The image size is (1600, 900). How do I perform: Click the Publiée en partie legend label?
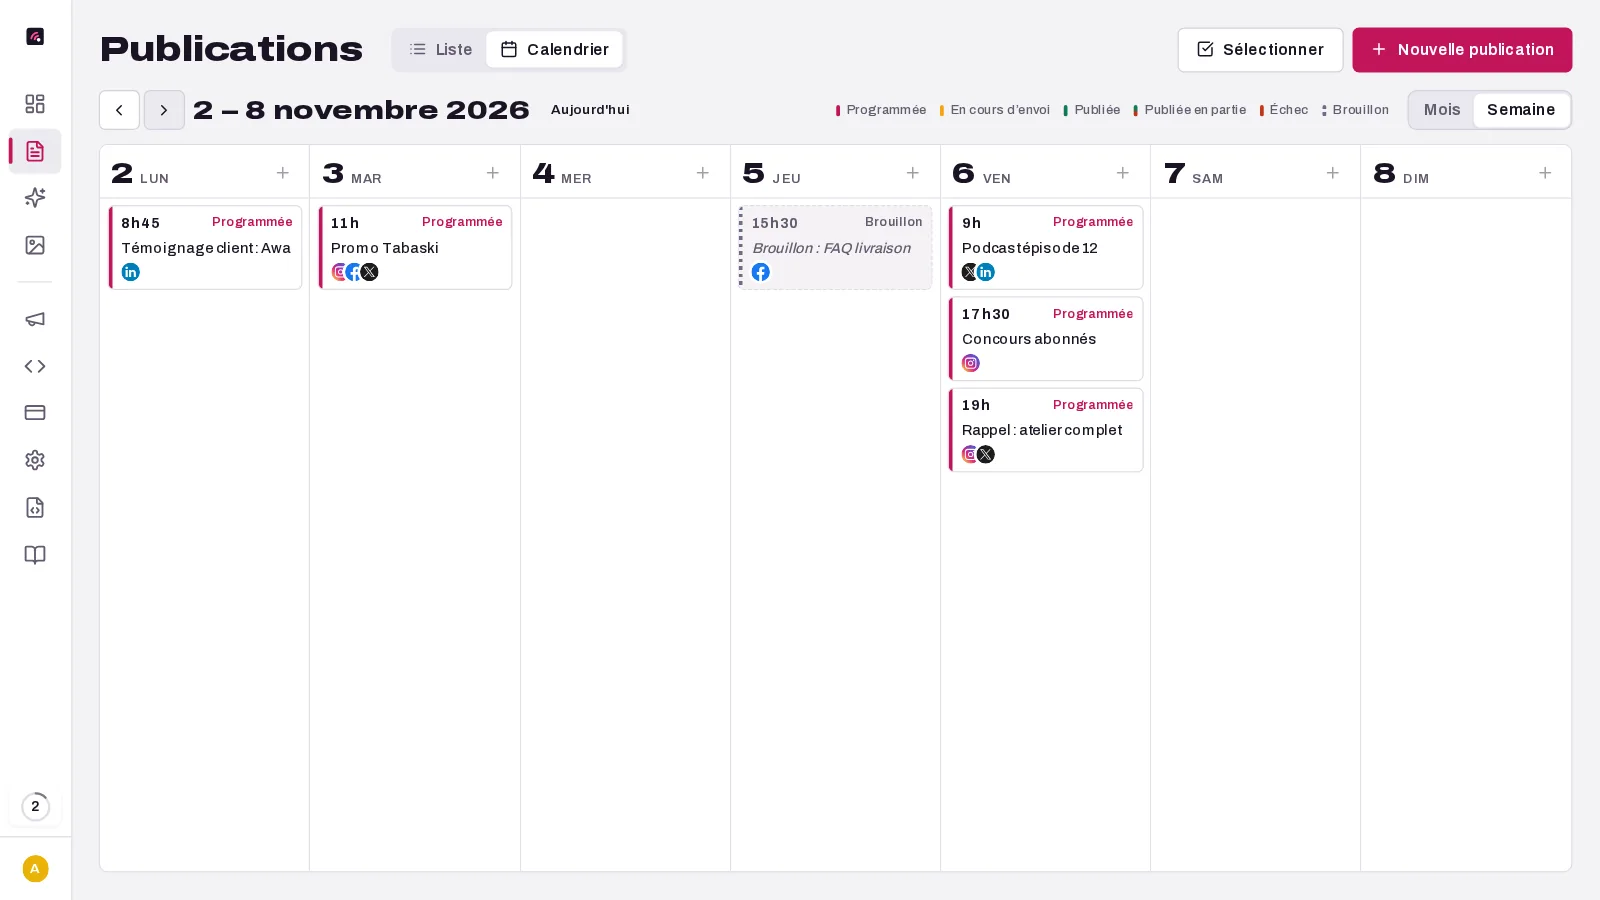[x=1195, y=110]
